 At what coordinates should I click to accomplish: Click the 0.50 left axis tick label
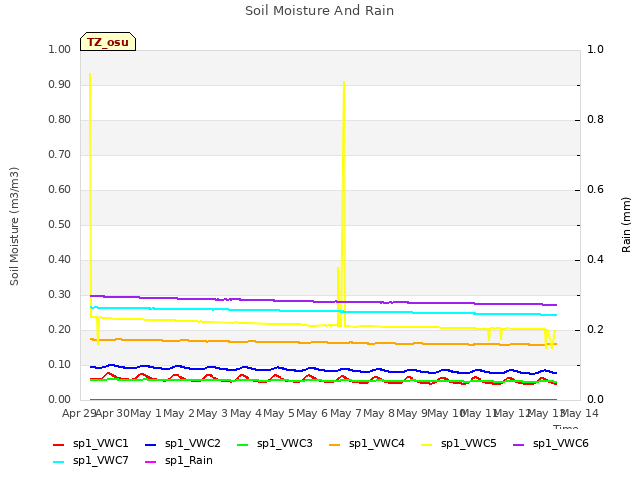[60, 224]
